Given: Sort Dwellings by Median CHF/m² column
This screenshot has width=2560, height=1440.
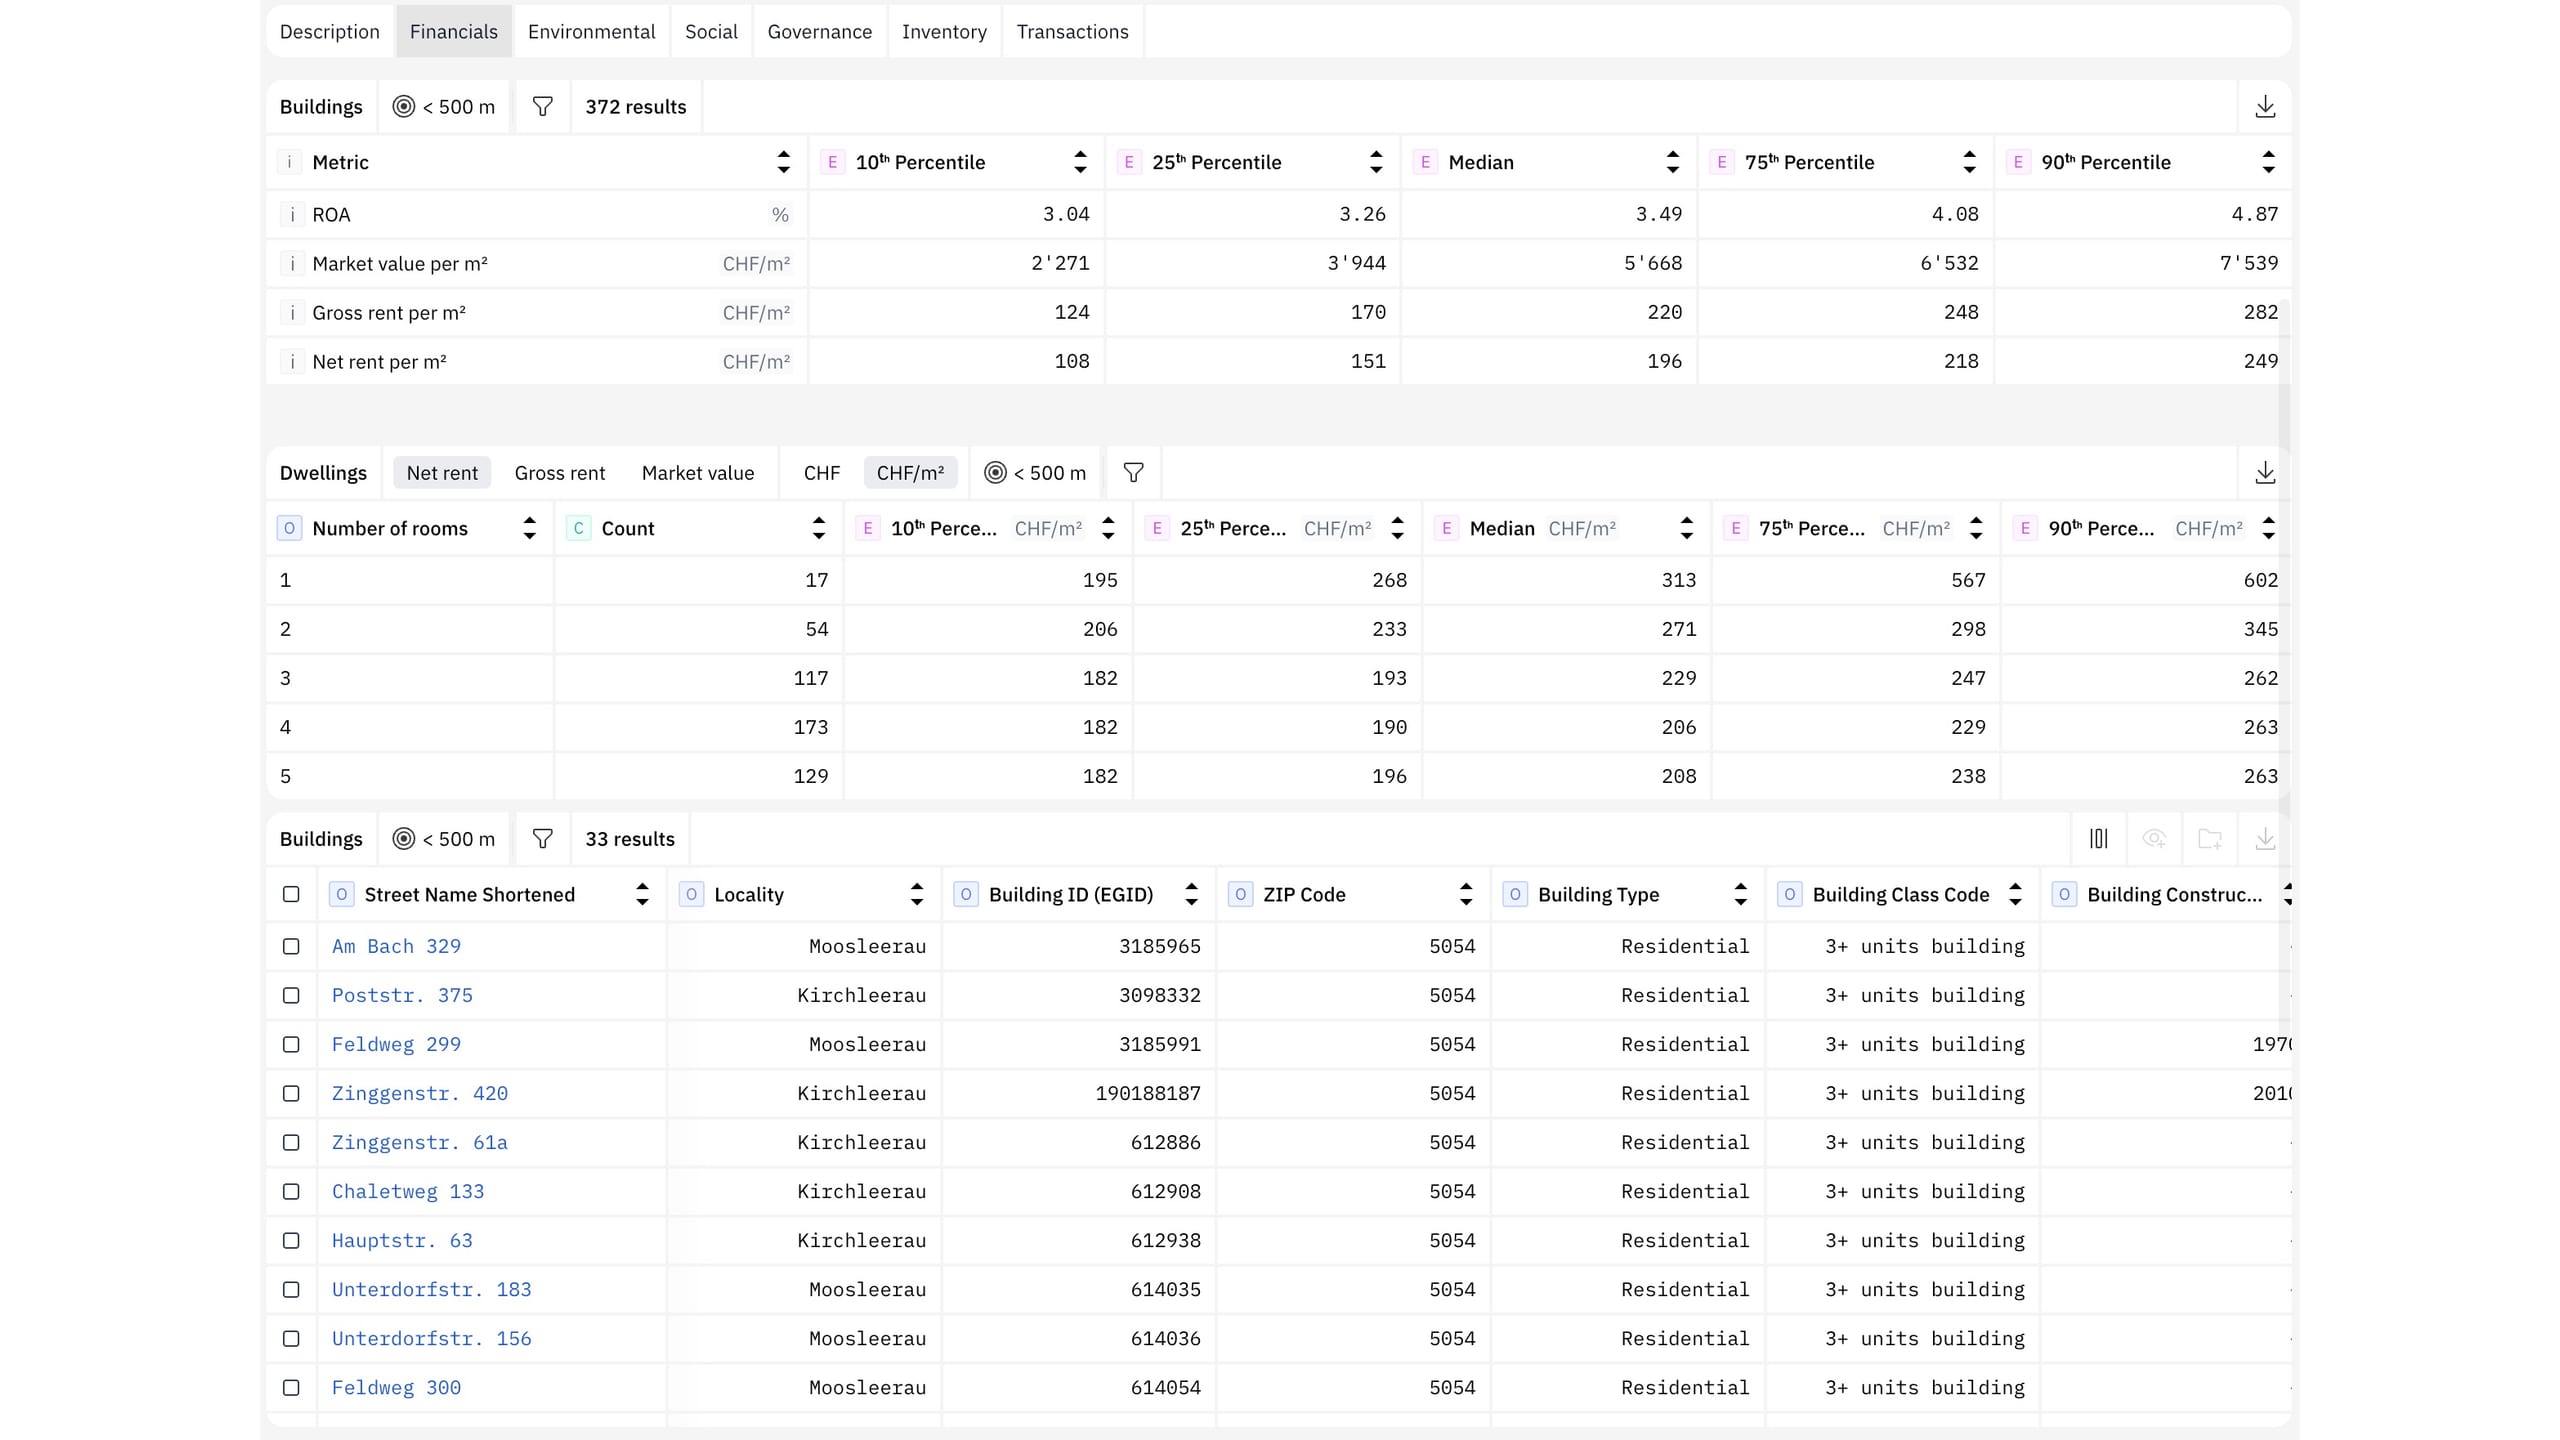Looking at the screenshot, I should [x=1686, y=528].
